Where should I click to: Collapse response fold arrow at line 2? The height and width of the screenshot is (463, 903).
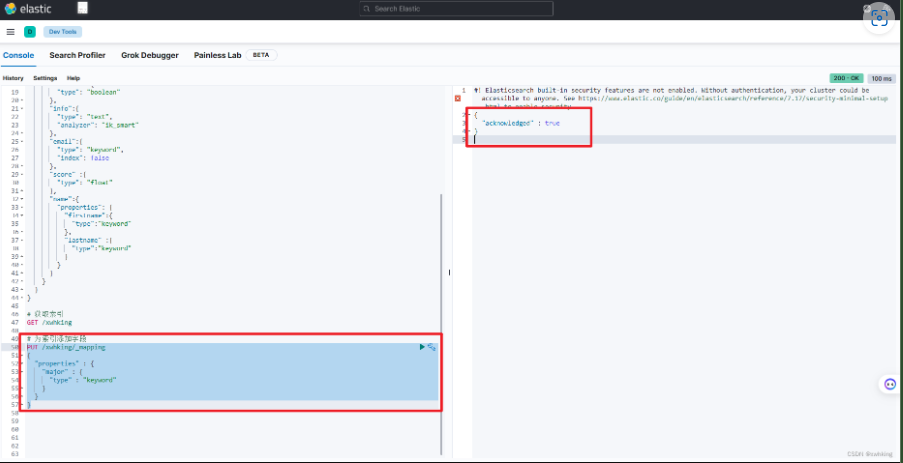click(x=468, y=115)
